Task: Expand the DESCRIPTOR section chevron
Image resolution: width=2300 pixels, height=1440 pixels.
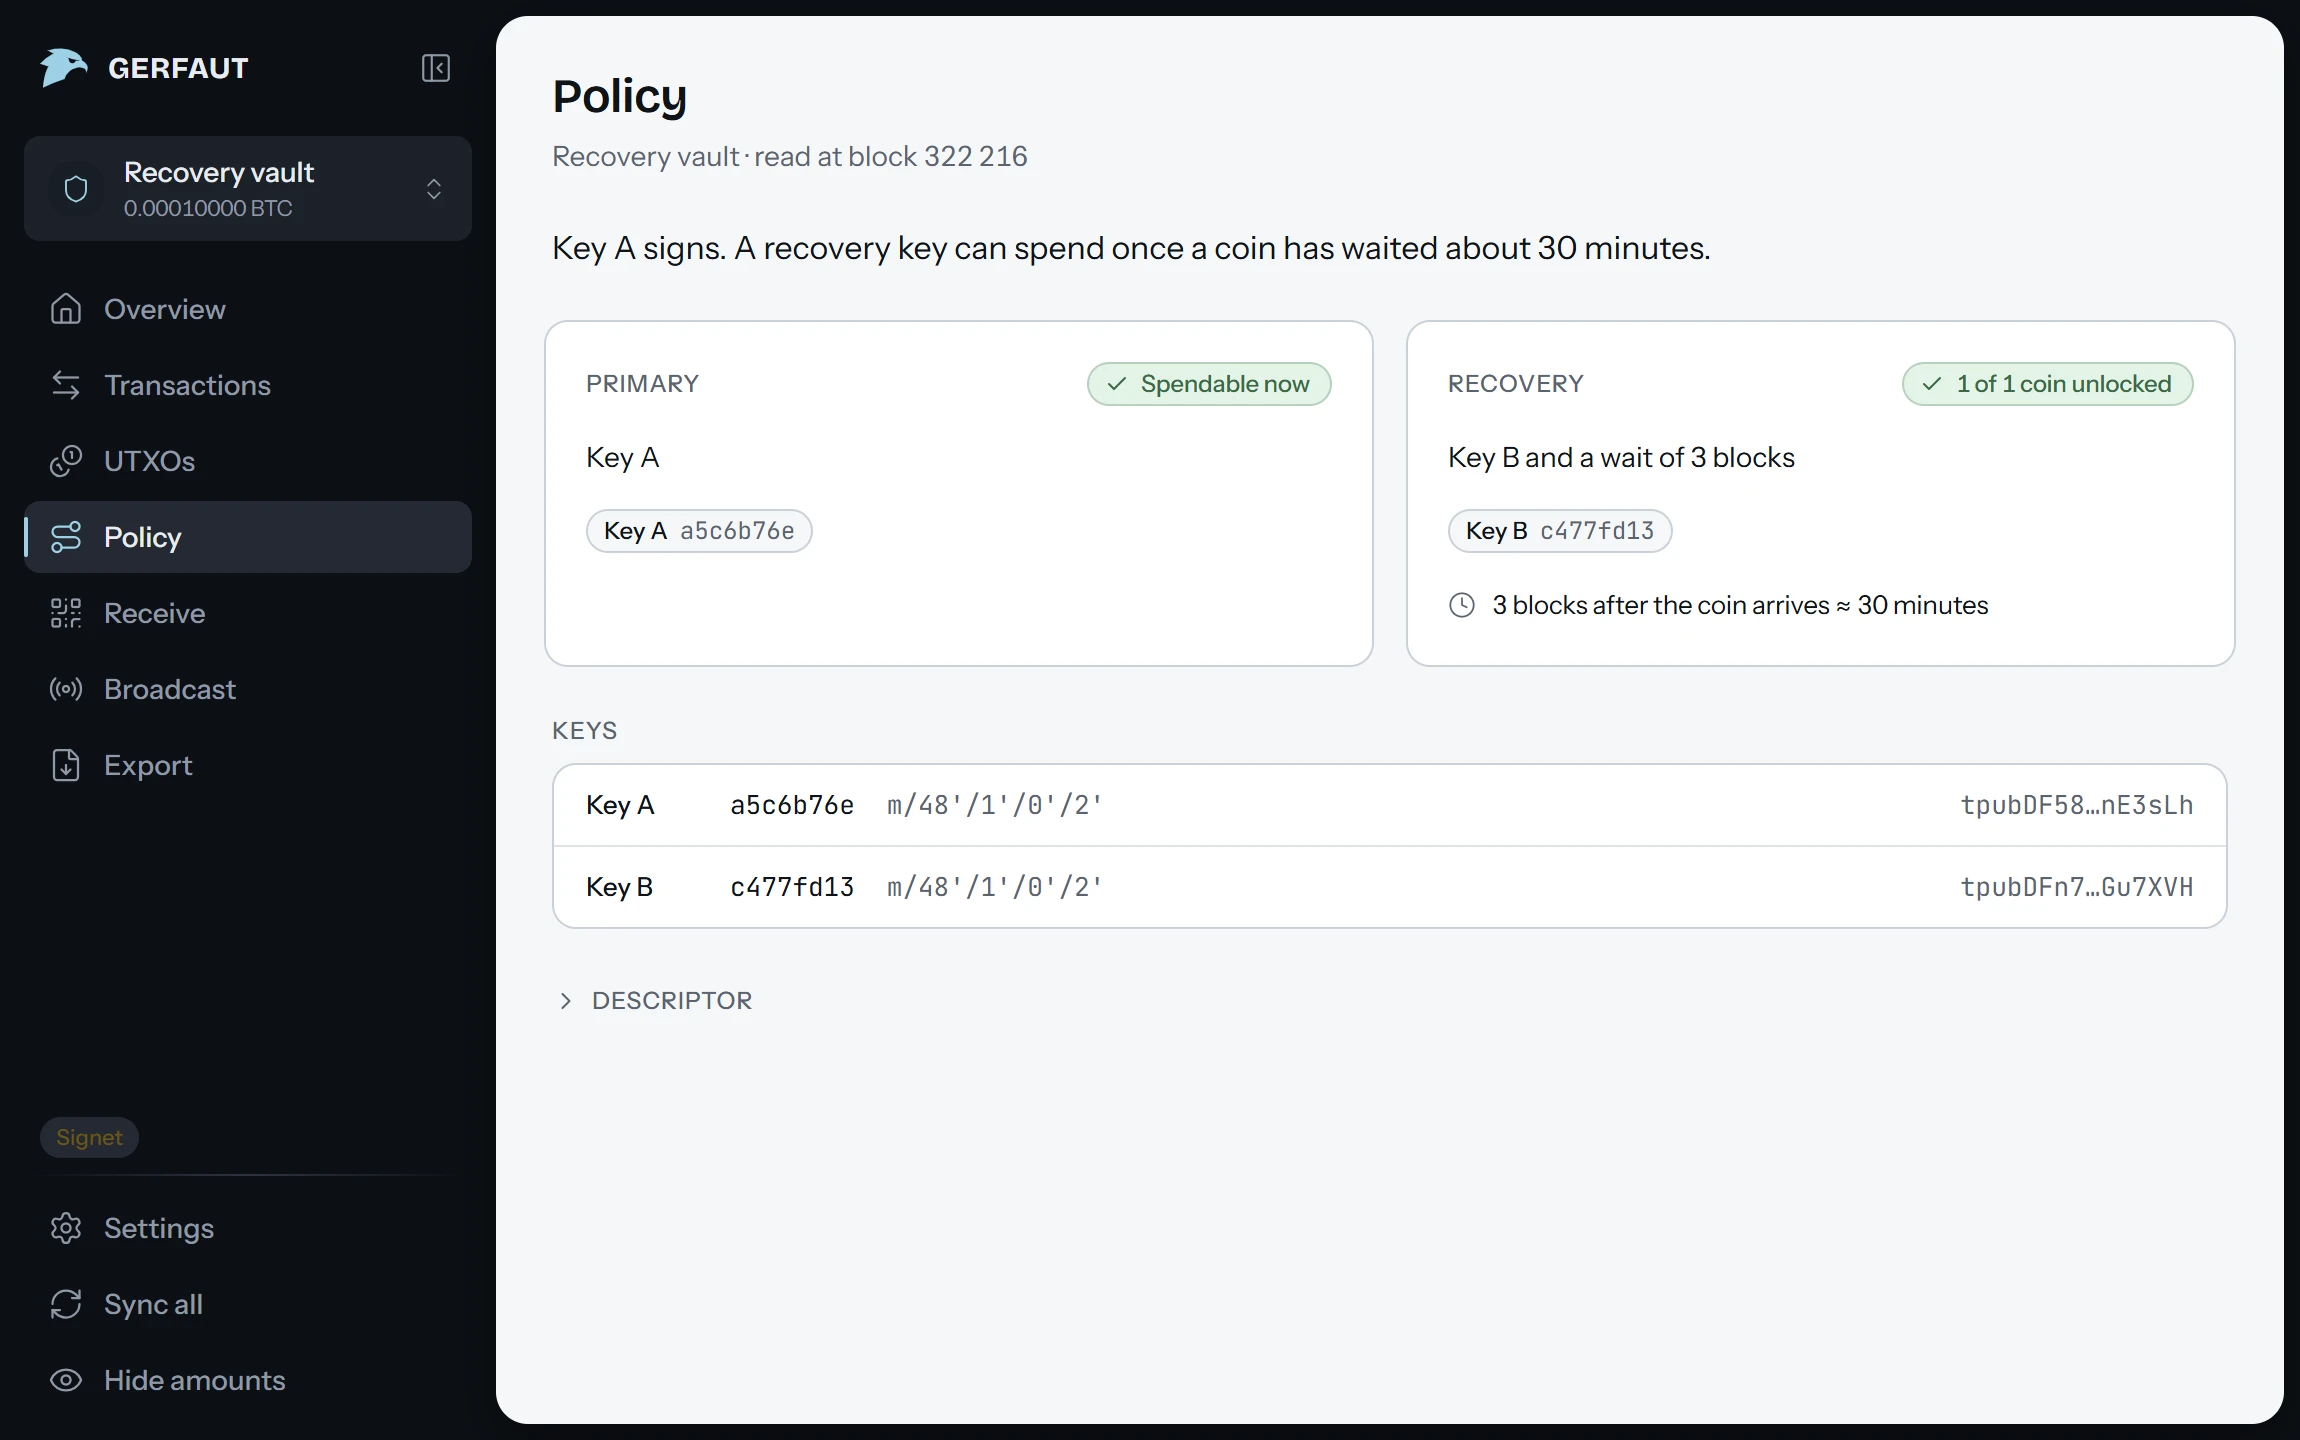Action: [x=566, y=1001]
